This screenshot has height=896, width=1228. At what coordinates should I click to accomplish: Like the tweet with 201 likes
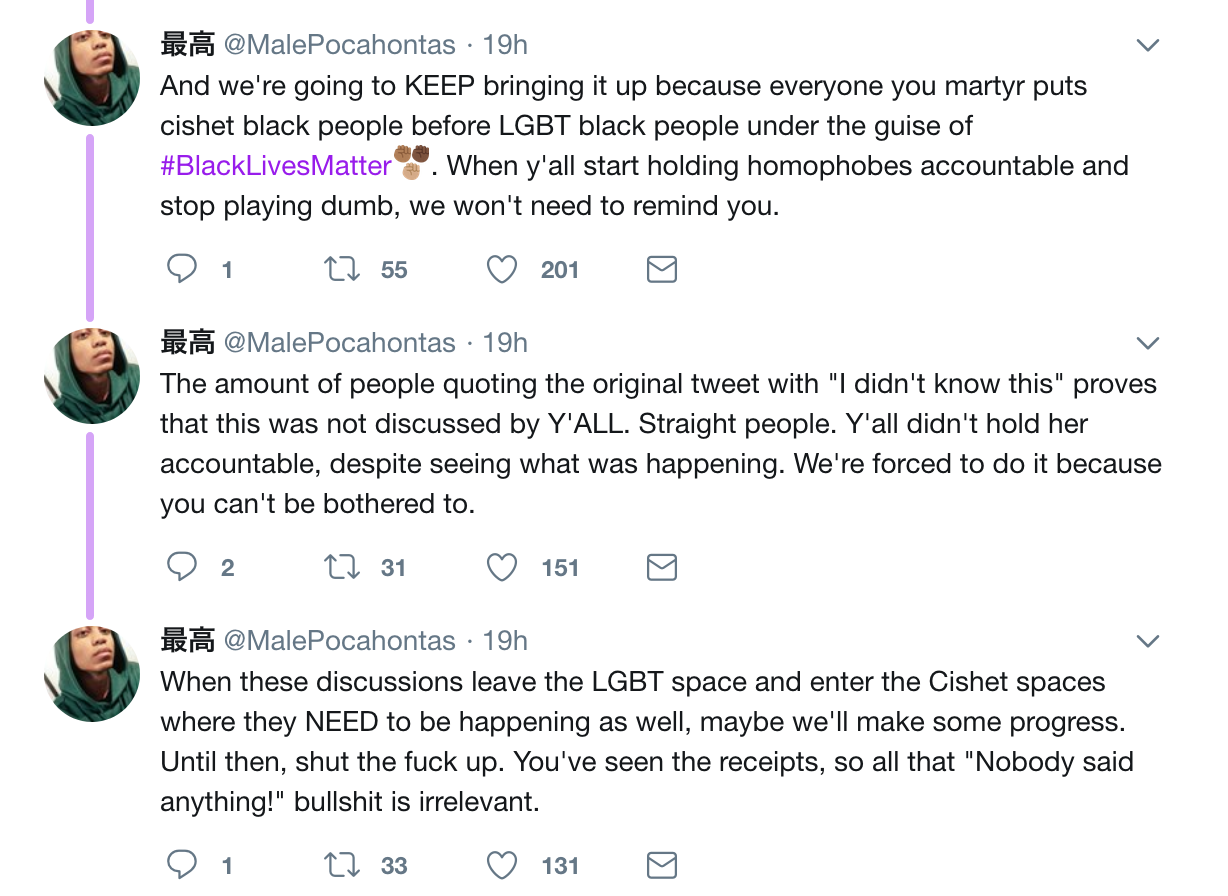coord(502,269)
